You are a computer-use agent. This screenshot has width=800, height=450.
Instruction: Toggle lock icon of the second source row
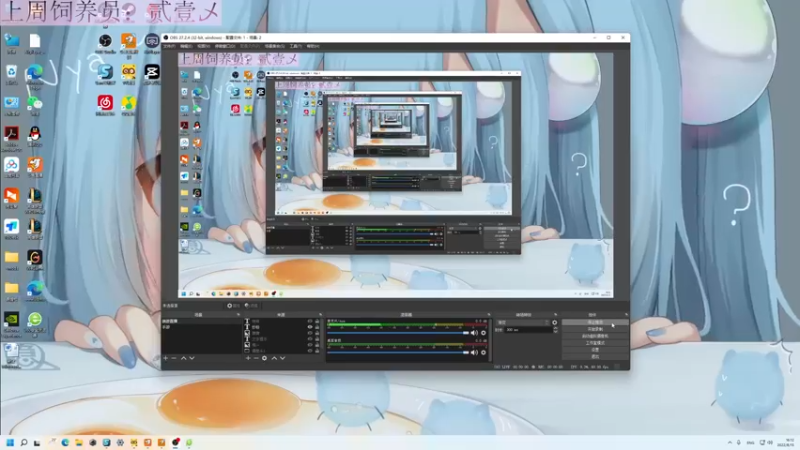pos(317,327)
